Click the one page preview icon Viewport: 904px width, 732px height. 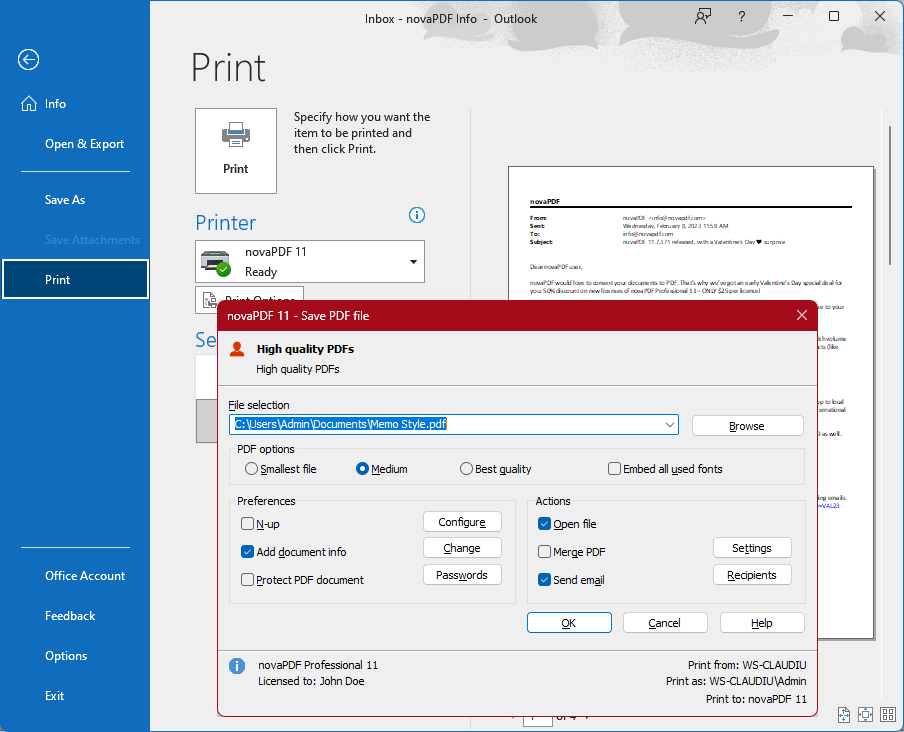click(x=865, y=715)
